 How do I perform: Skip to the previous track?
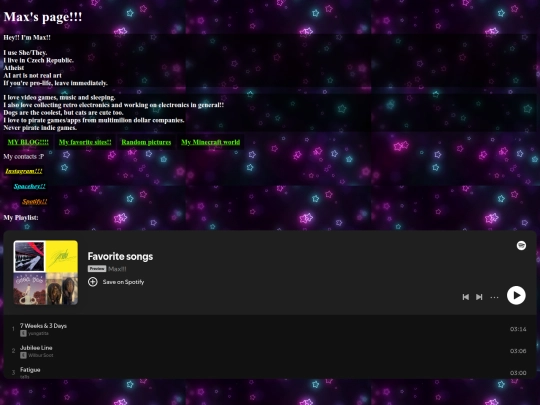coord(466,297)
